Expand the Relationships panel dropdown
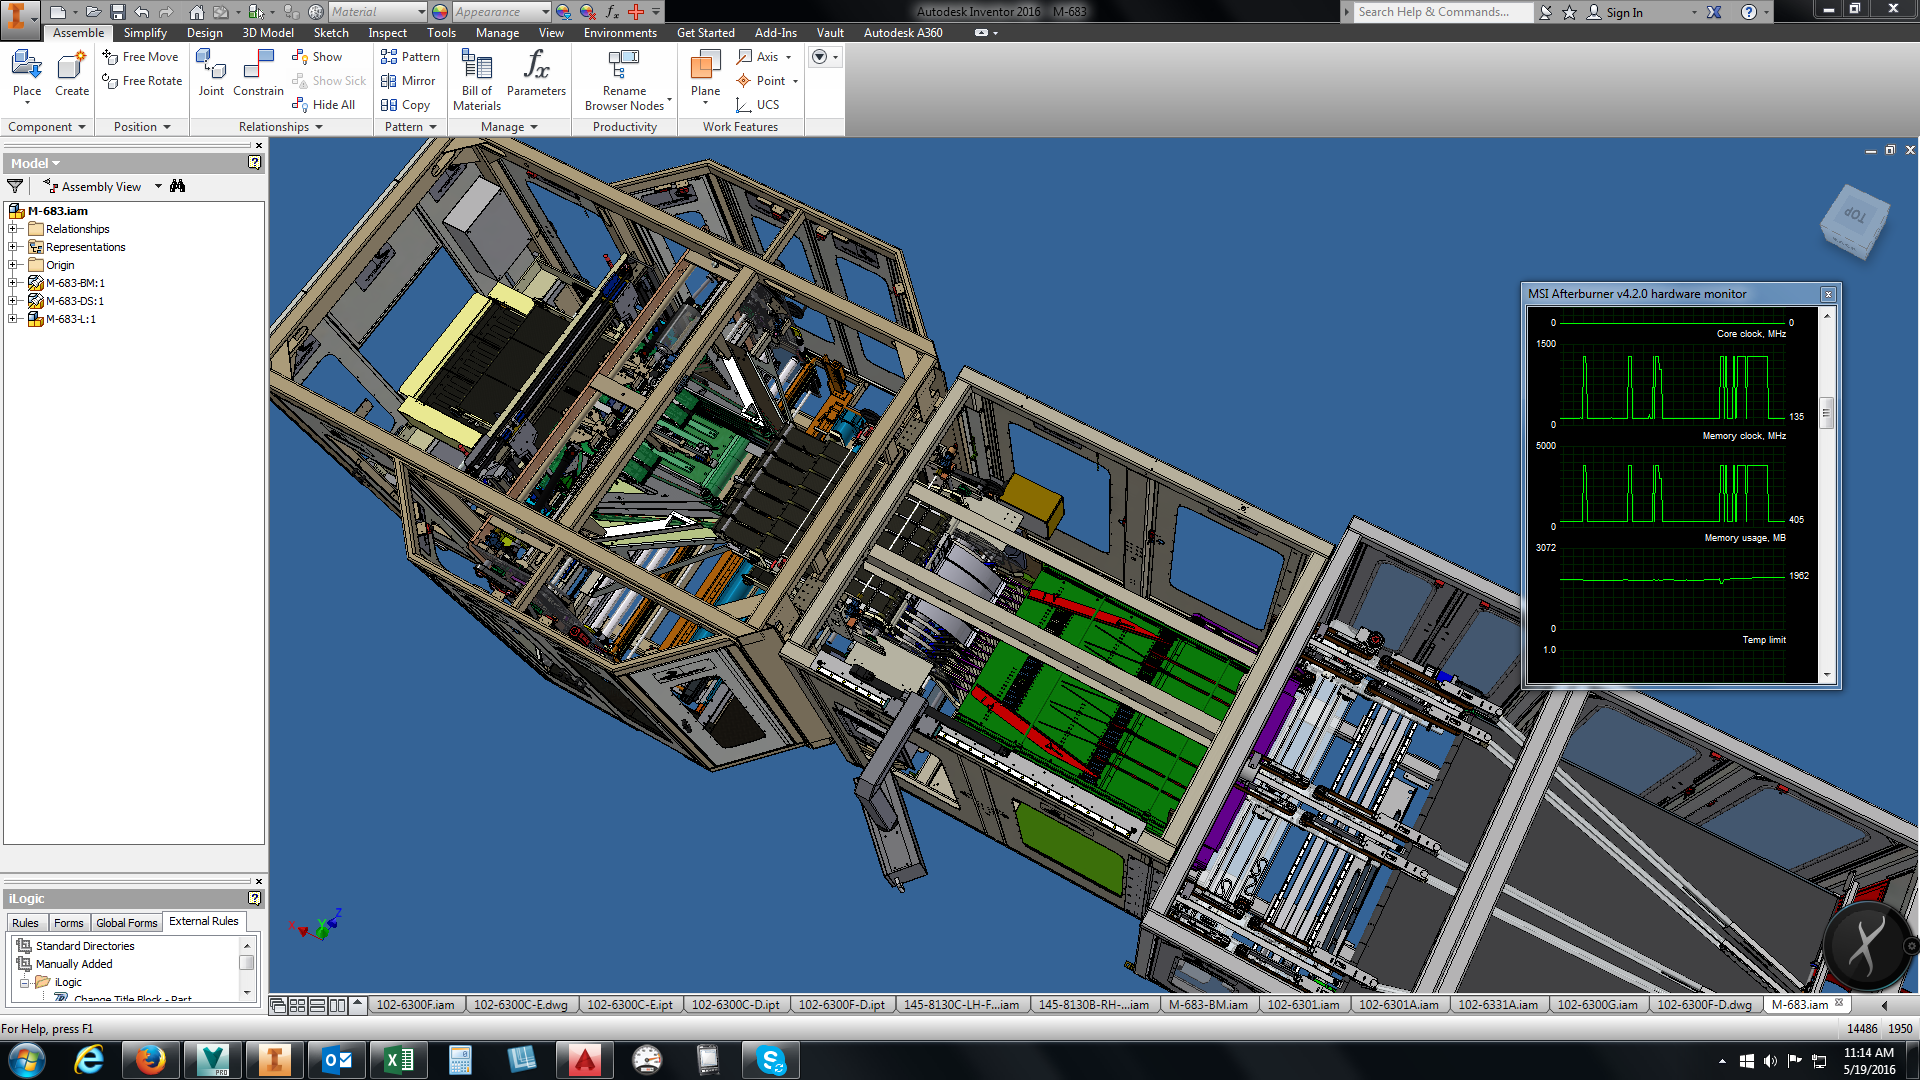Viewport: 1920px width, 1080px height. pyautogui.click(x=280, y=127)
